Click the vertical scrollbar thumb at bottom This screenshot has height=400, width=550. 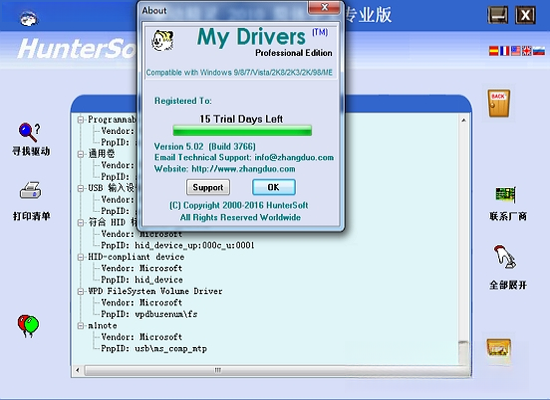(x=463, y=353)
